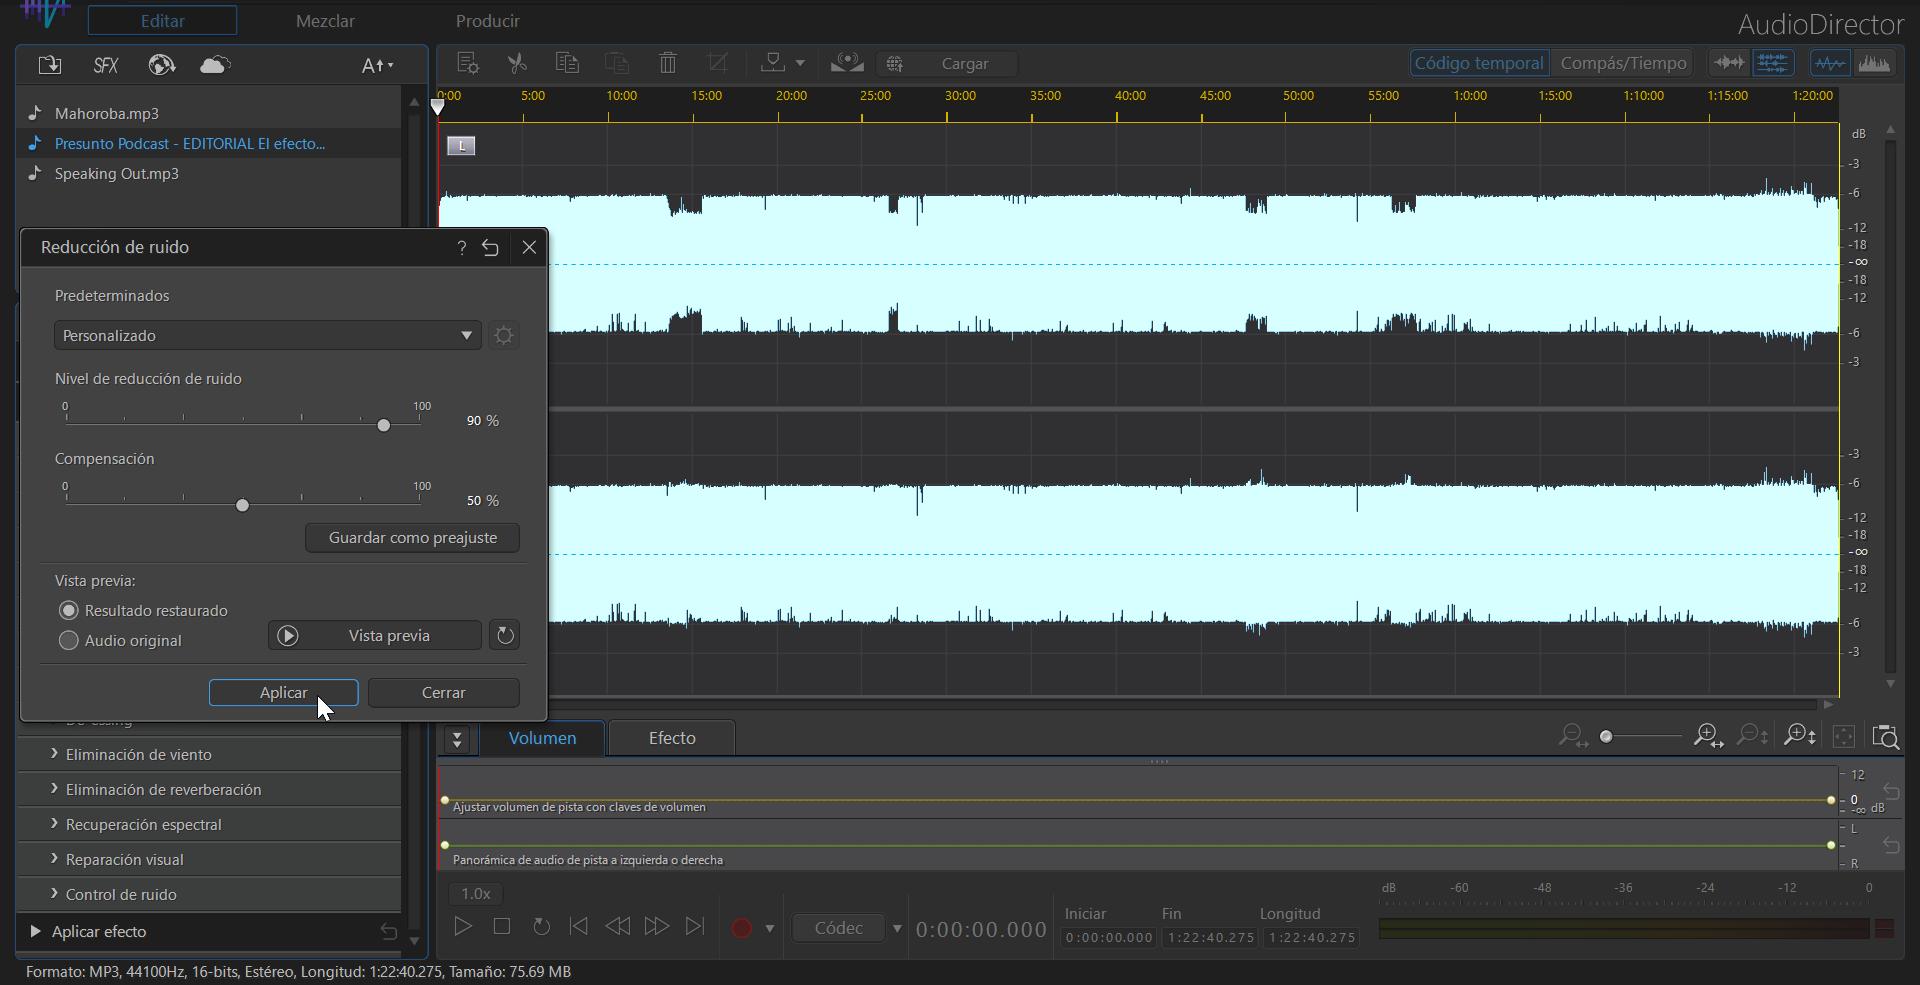Click the Delete trash icon
This screenshot has height=985, width=1920.
pyautogui.click(x=667, y=62)
